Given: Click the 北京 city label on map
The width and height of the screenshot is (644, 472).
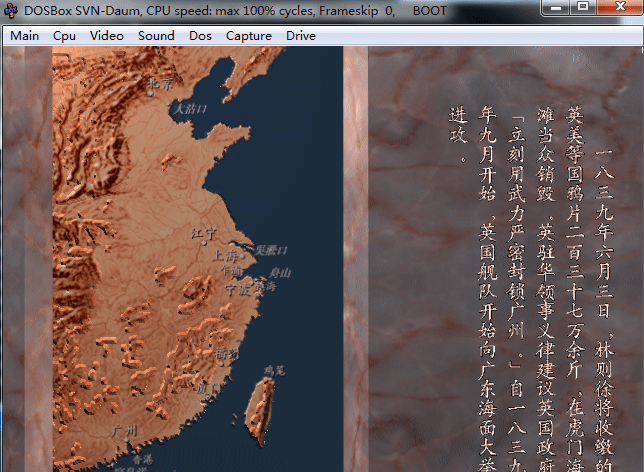Looking at the screenshot, I should (x=161, y=84).
